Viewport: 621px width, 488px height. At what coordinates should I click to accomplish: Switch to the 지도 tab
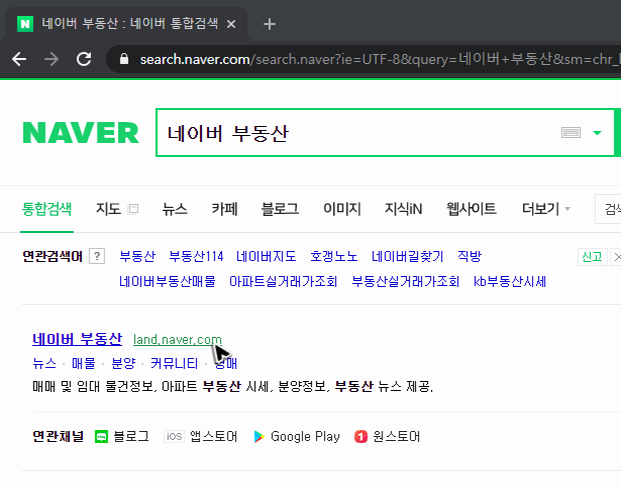pos(108,209)
